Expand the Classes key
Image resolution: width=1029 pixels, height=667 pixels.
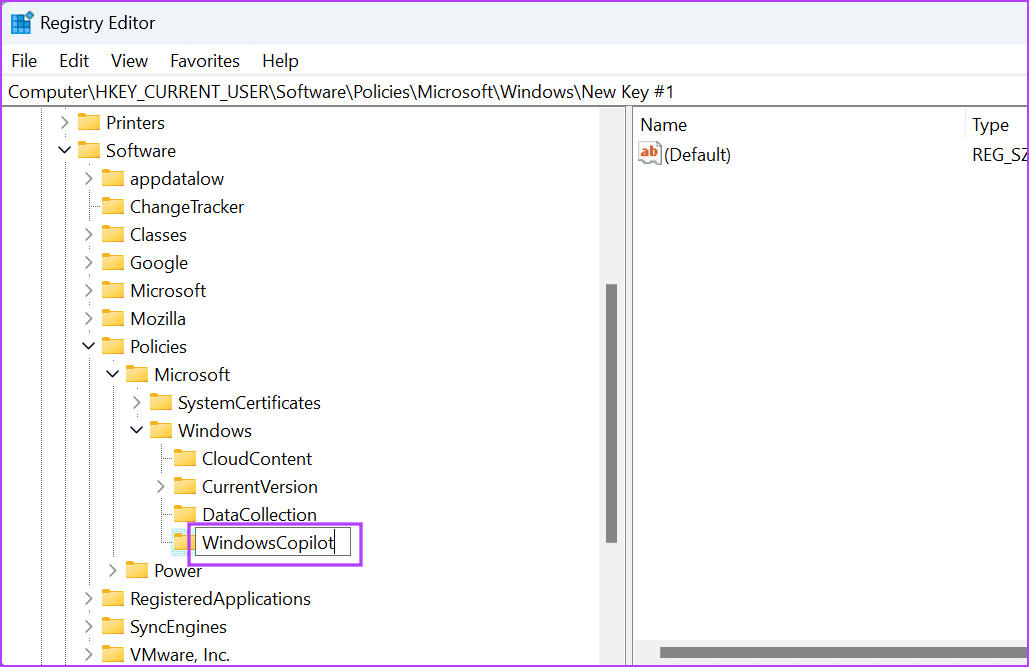tap(89, 234)
